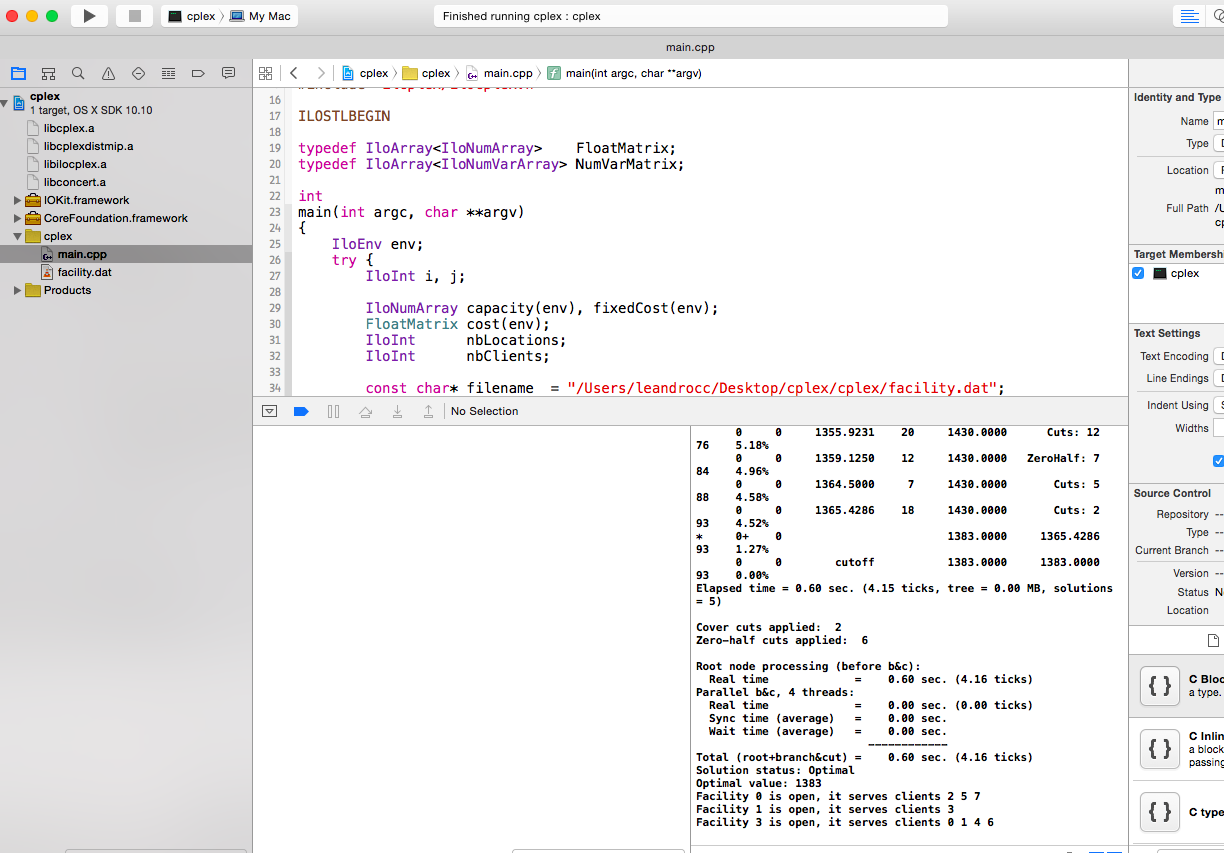This screenshot has width=1224, height=853.
Task: Select My Mac destination in toolbar
Action: (x=260, y=16)
